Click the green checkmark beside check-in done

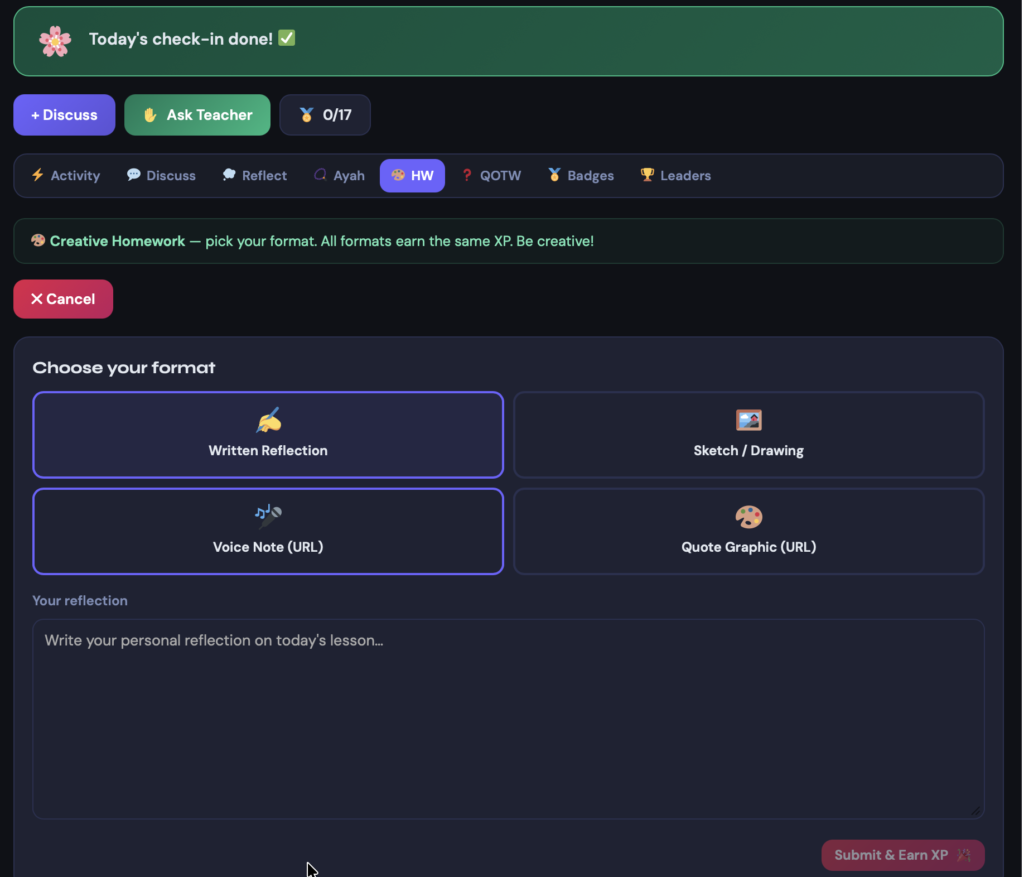click(287, 38)
